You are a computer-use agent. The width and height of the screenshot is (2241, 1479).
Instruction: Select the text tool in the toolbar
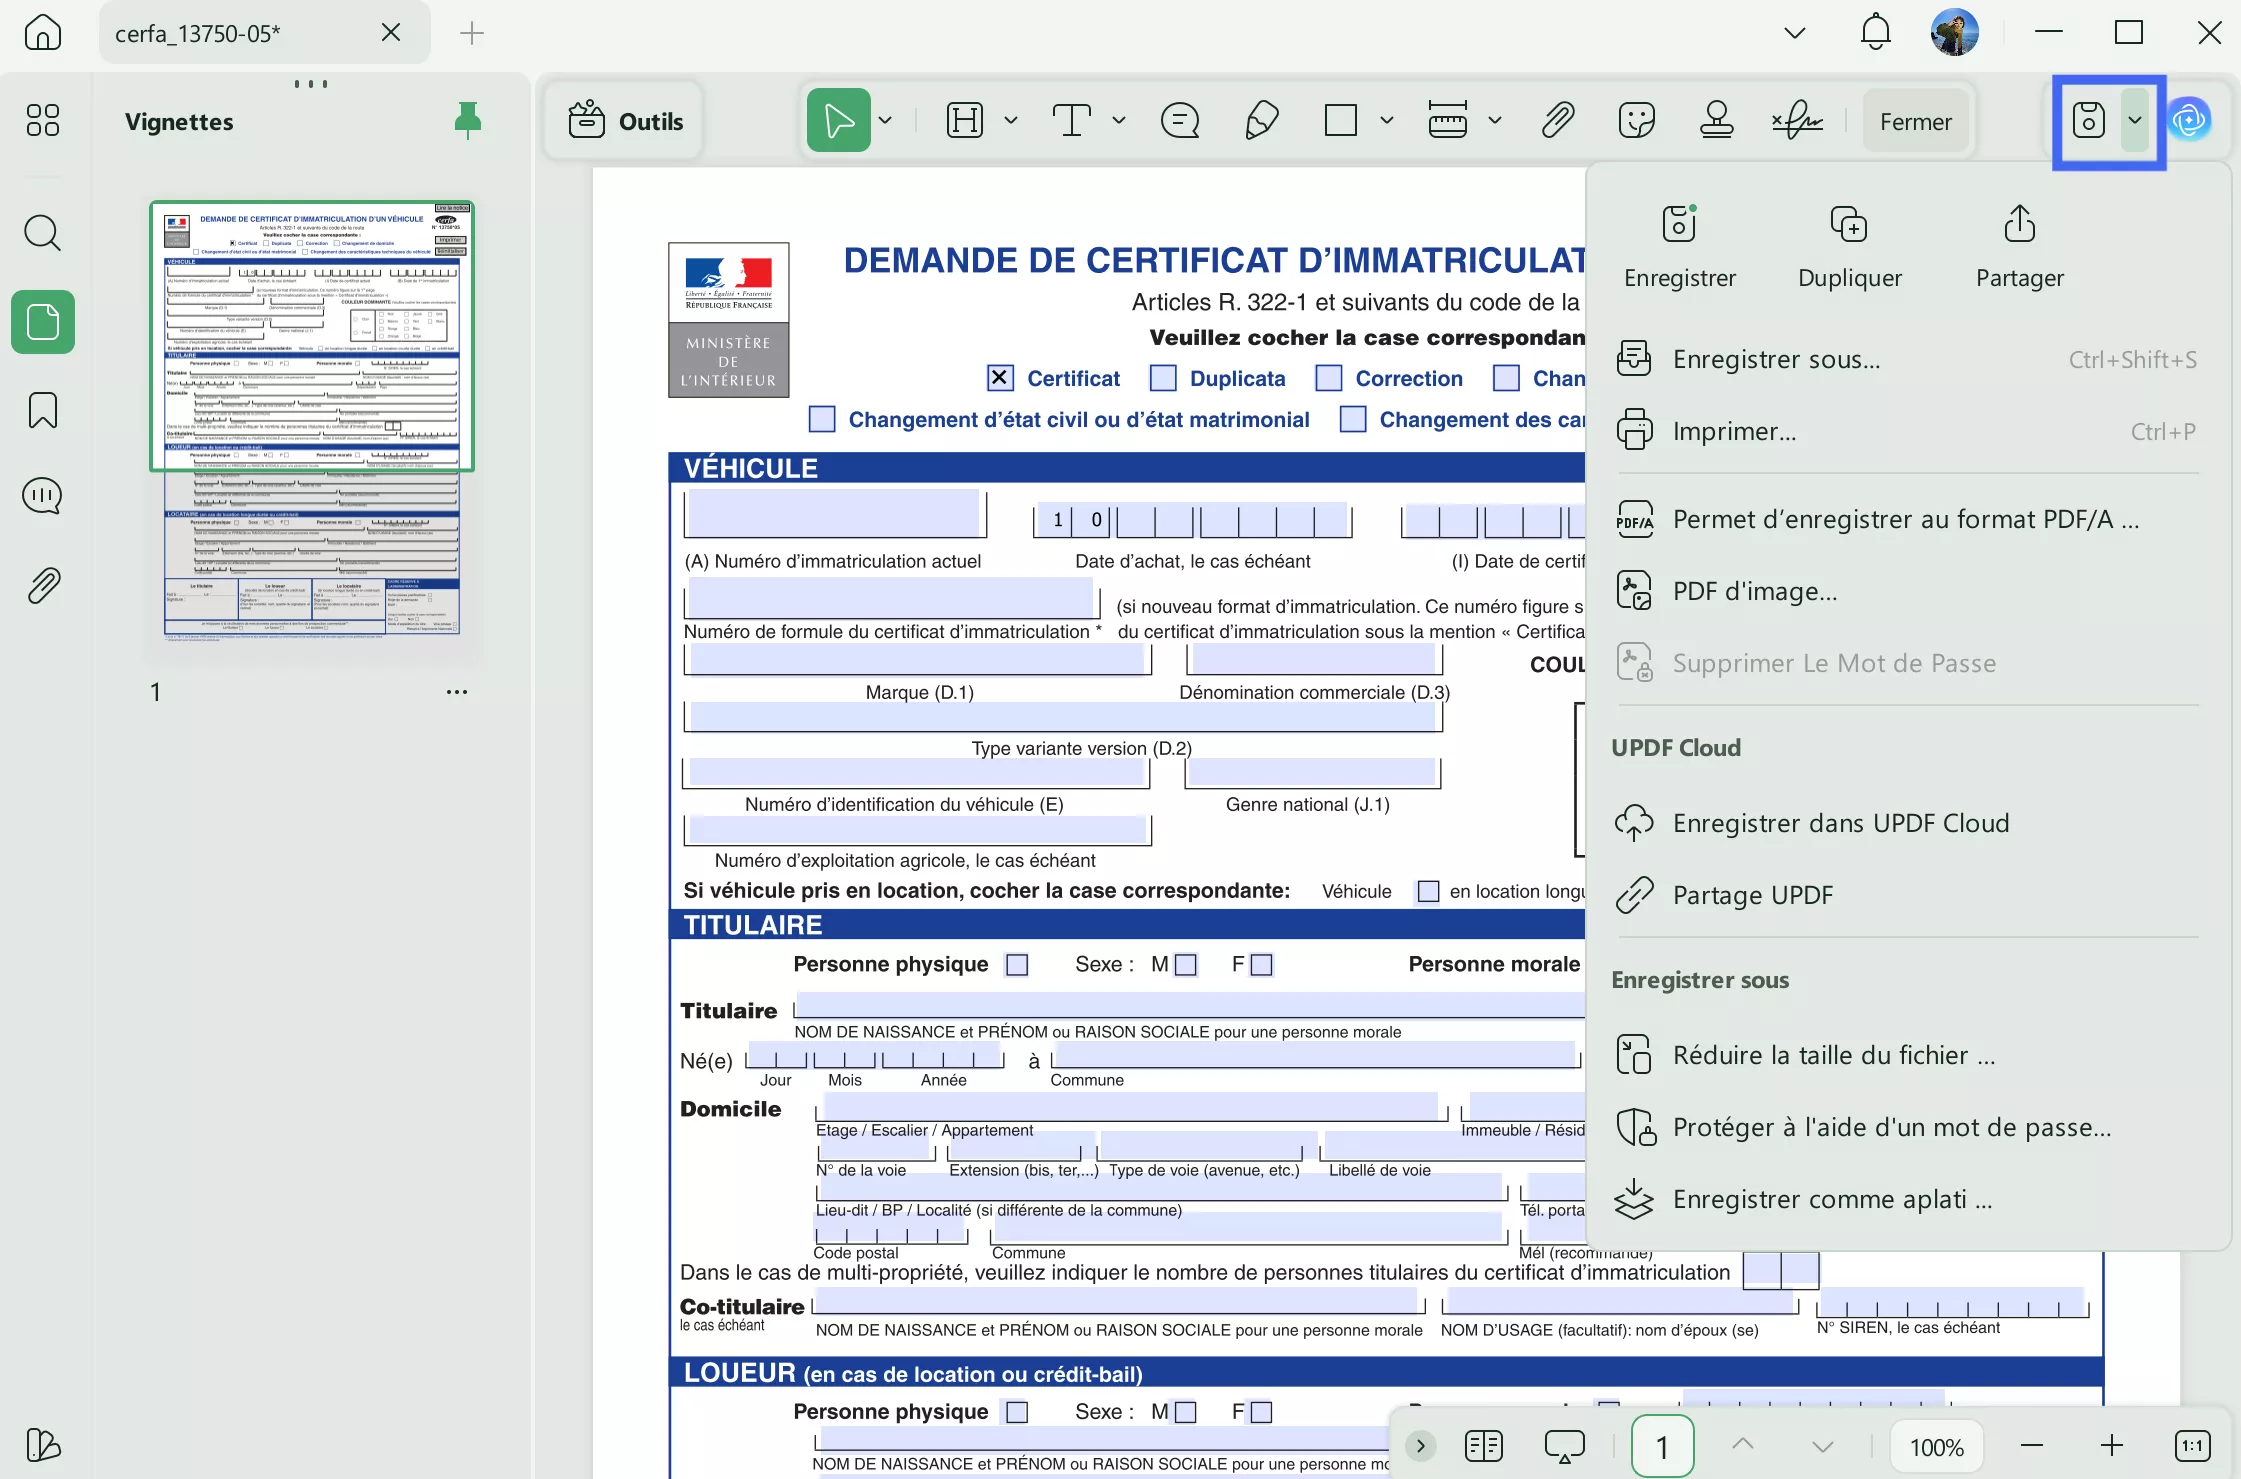click(1070, 120)
